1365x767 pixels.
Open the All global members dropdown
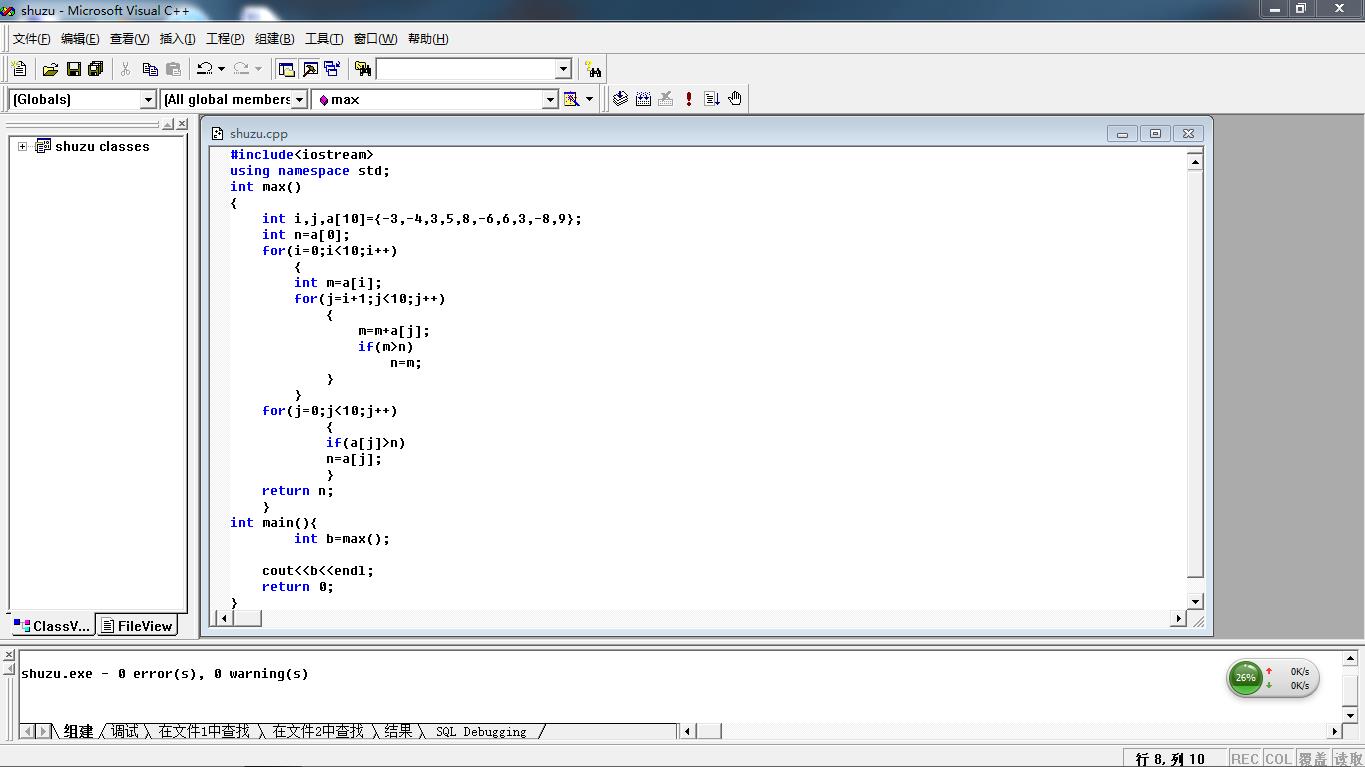(300, 99)
